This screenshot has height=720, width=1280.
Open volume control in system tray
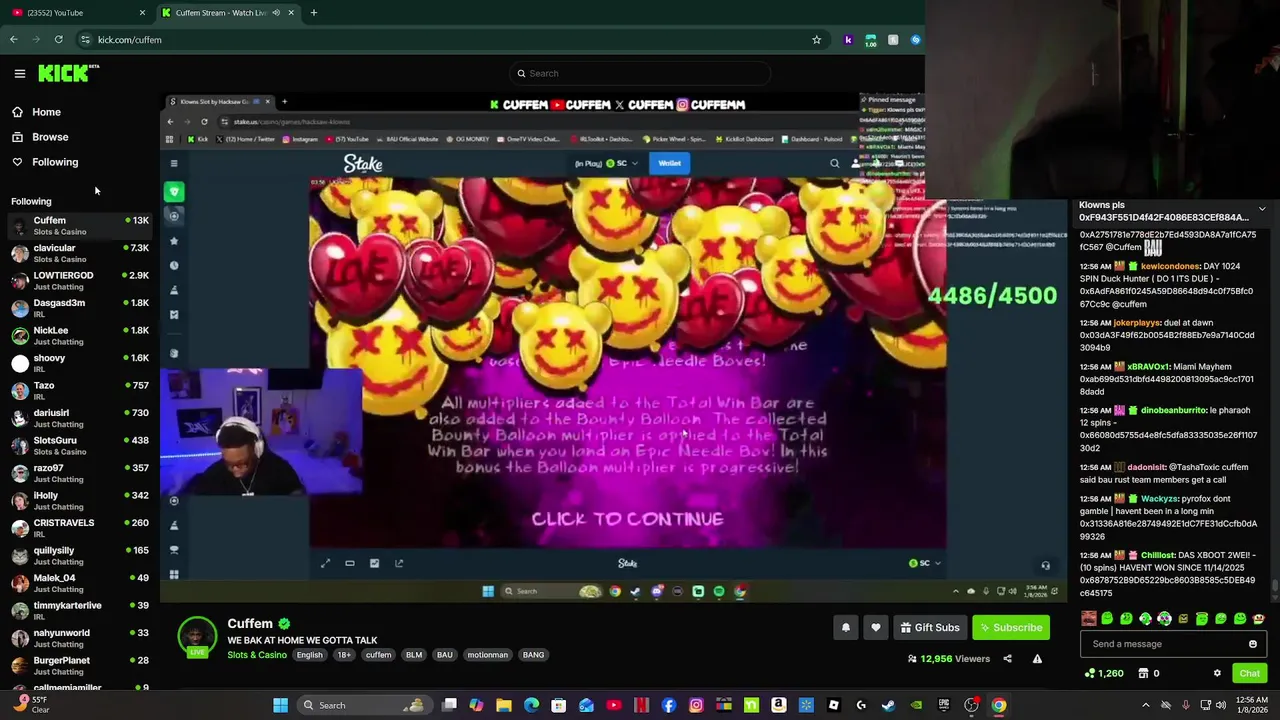[x=1222, y=705]
